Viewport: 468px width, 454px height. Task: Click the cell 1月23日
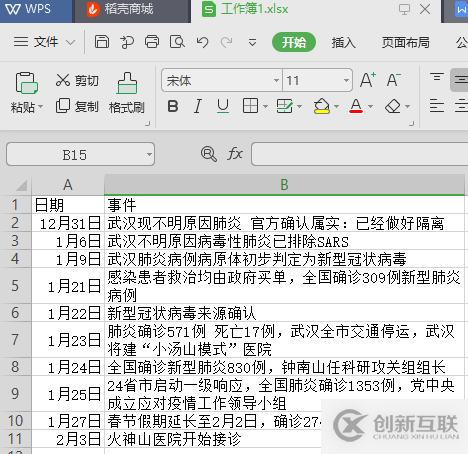(68, 340)
